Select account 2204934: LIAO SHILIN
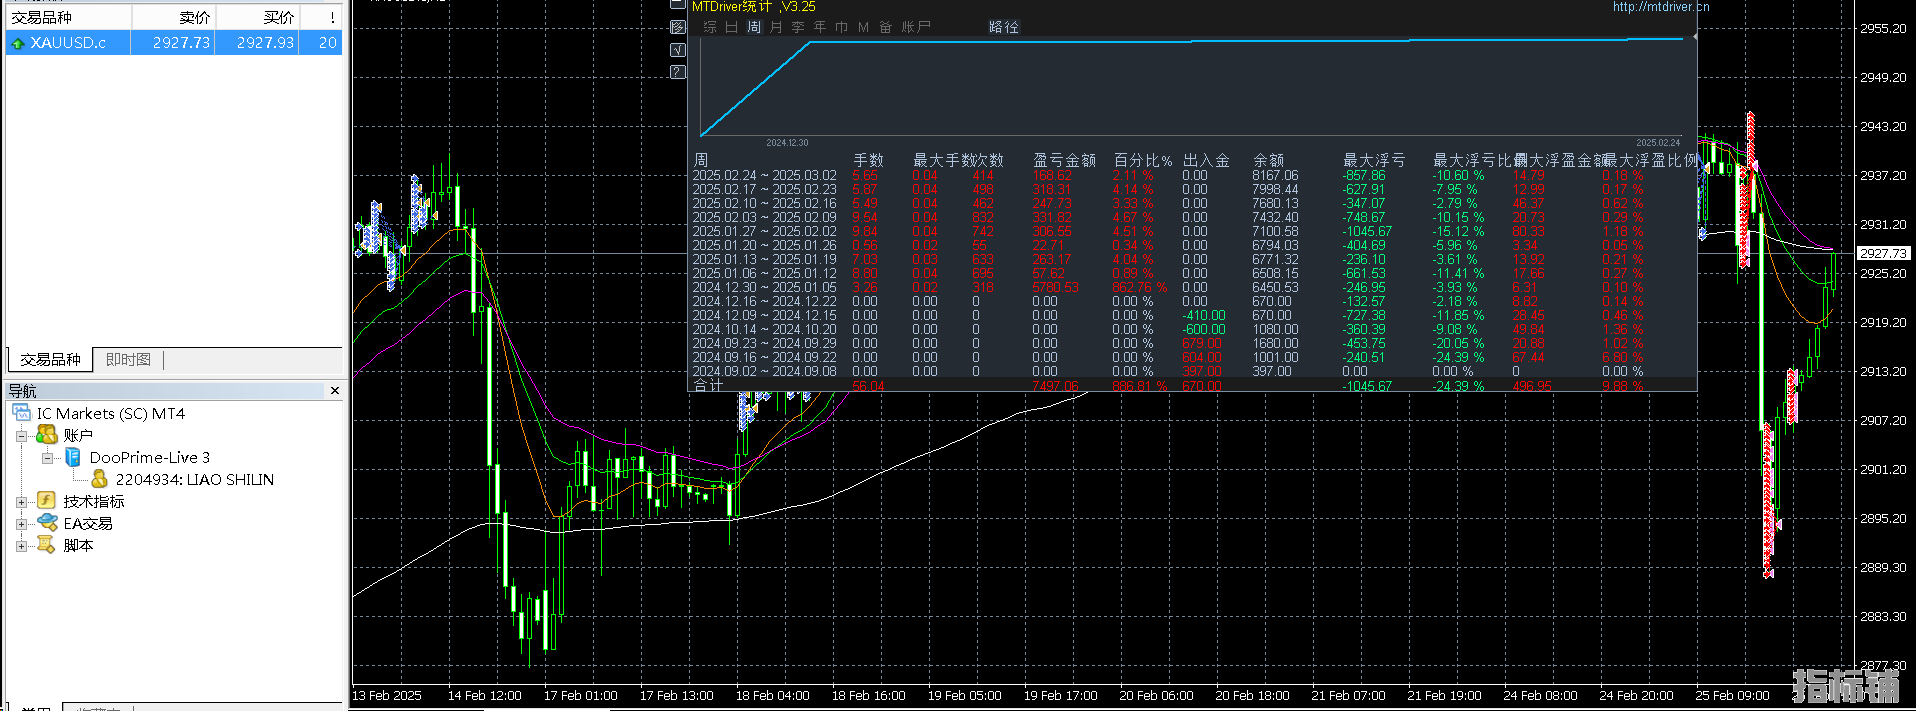This screenshot has height=711, width=1916. 195,479
